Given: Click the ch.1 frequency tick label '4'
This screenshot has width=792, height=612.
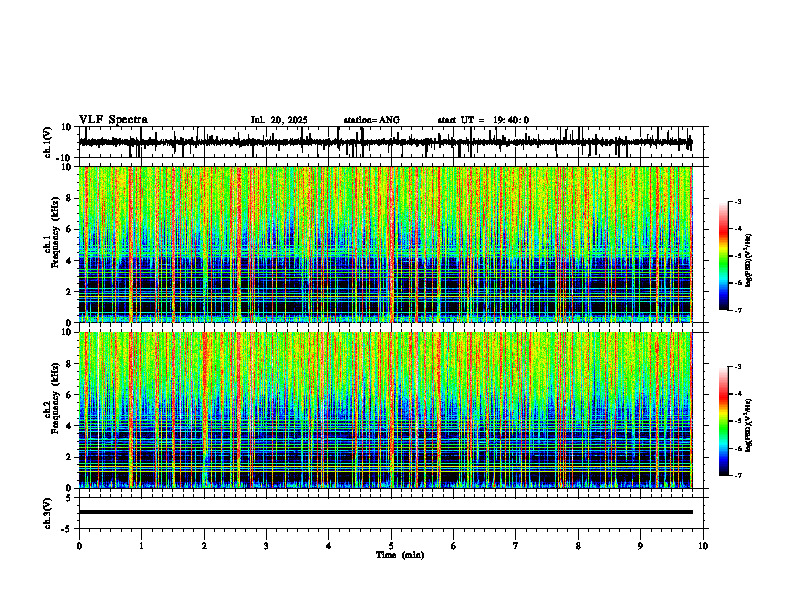Looking at the screenshot, I should (x=70, y=261).
